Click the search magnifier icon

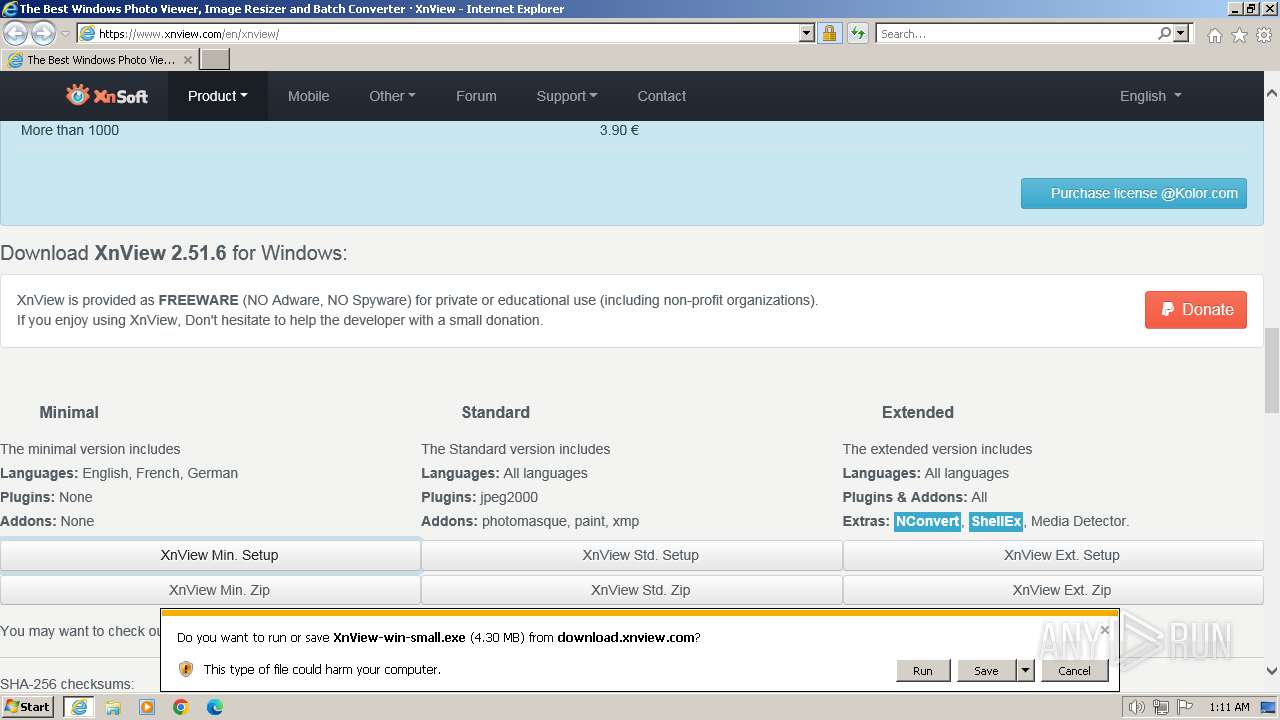[1164, 33]
